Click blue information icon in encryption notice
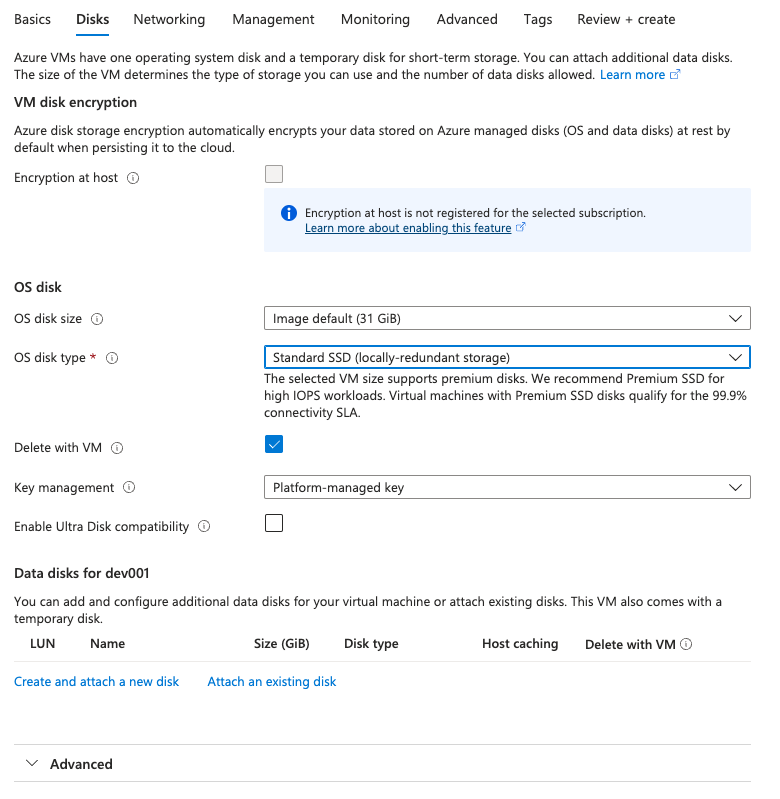780x799 pixels. [x=289, y=213]
